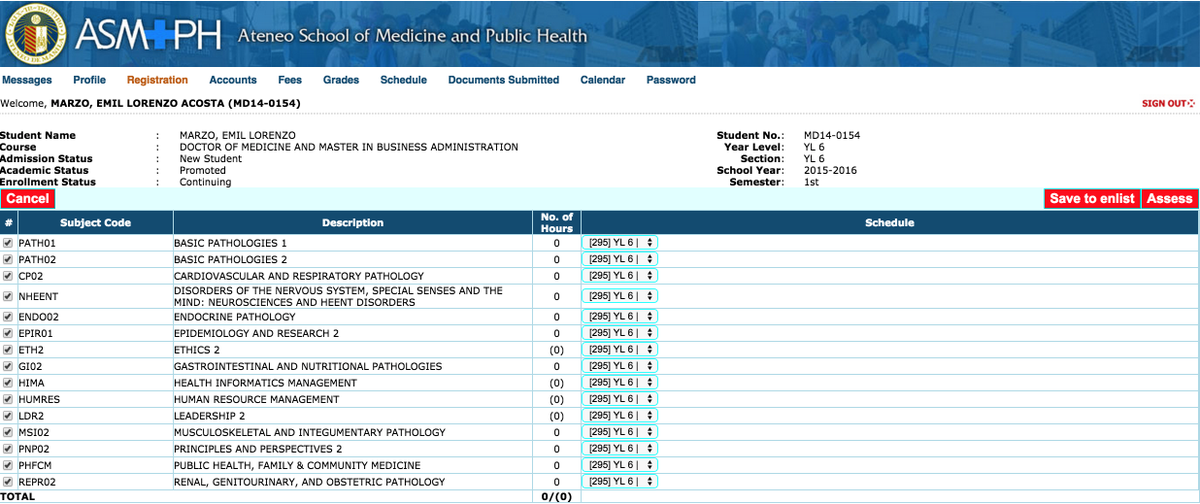Deselect the ETH2 subject checkbox
Image resolution: width=1200 pixels, height=504 pixels.
point(8,349)
